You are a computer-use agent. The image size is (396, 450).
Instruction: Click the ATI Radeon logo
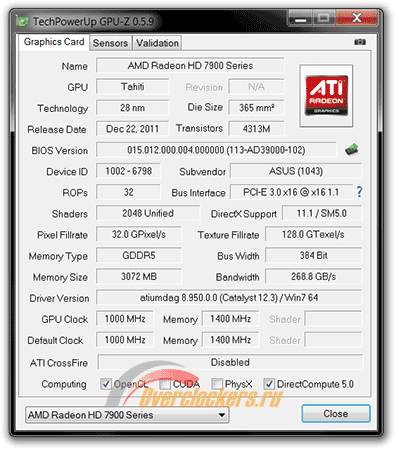coord(326,96)
